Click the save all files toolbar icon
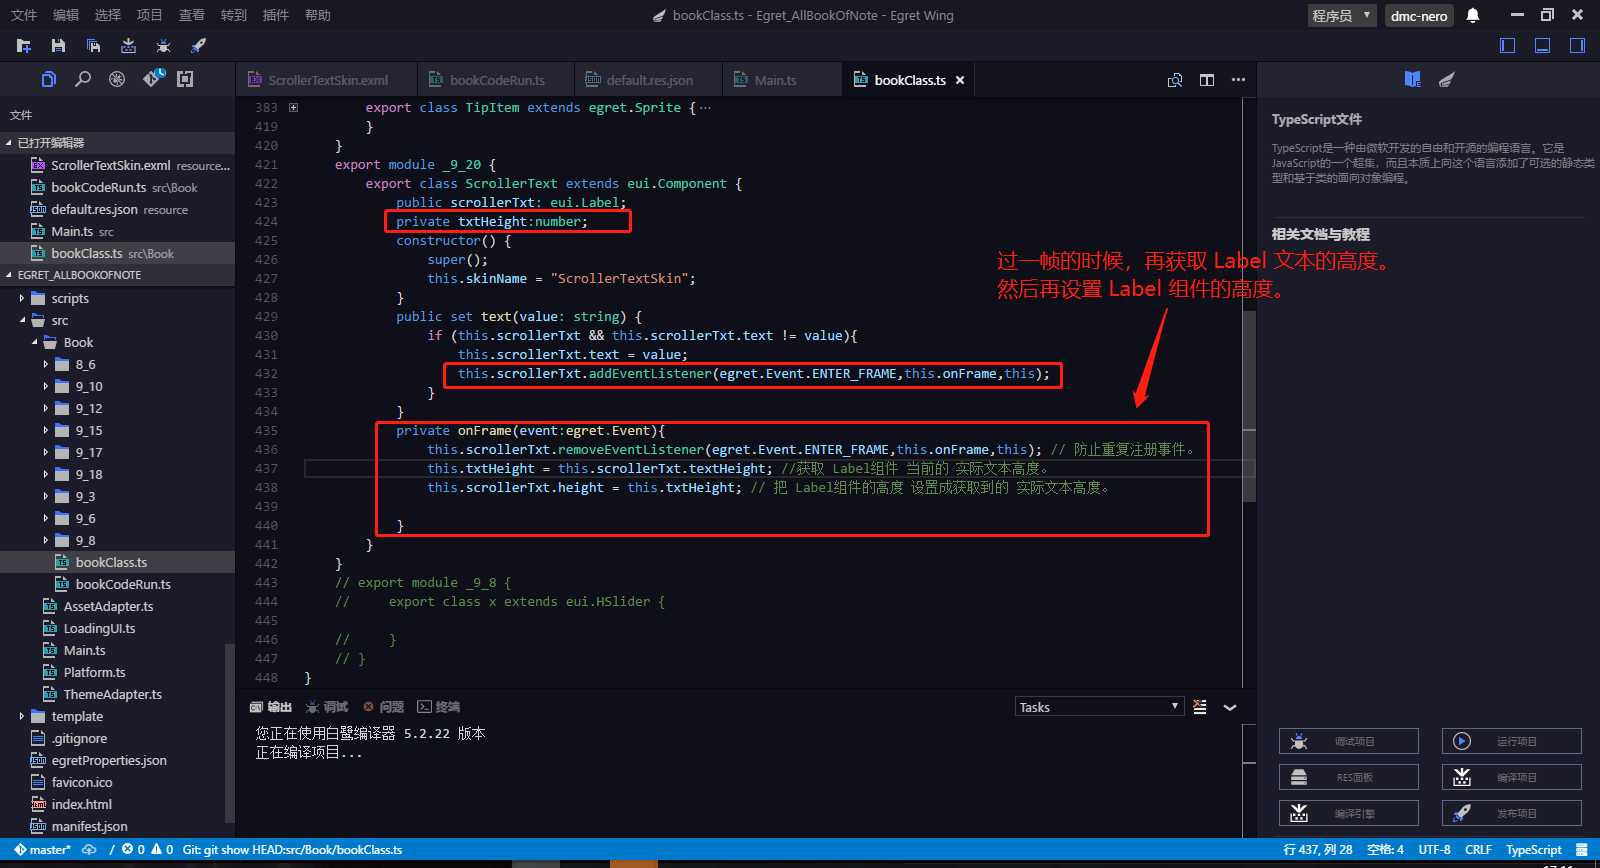Image resolution: width=1600 pixels, height=868 pixels. [93, 46]
